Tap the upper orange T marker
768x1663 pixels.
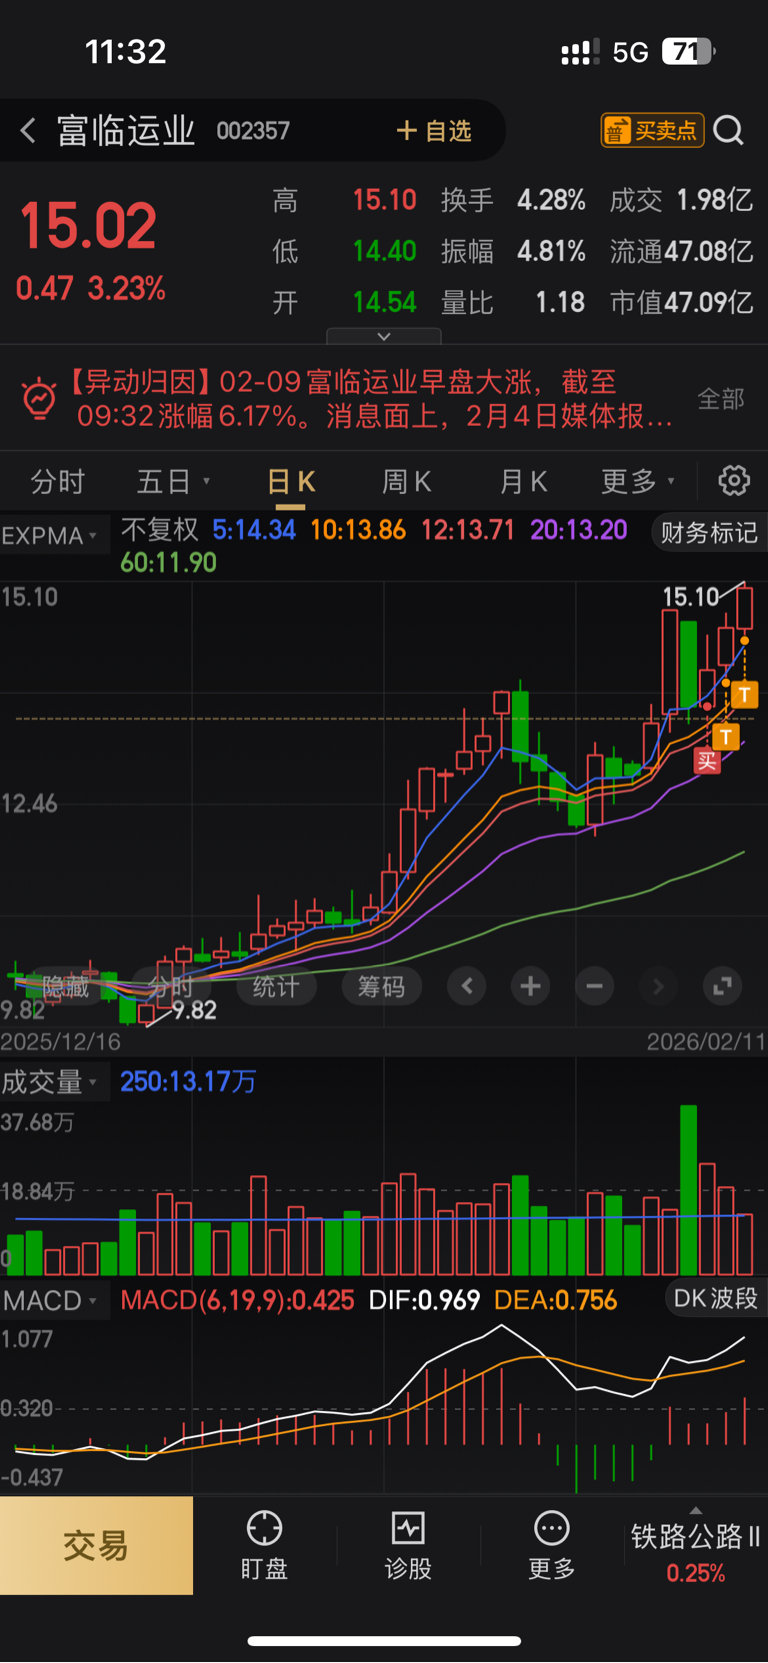pos(744,694)
